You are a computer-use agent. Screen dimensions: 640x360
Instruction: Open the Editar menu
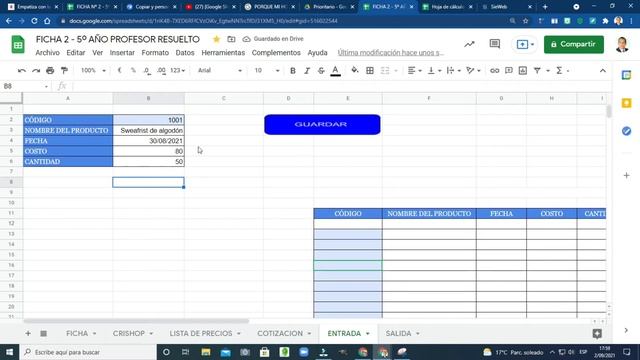[x=76, y=53]
